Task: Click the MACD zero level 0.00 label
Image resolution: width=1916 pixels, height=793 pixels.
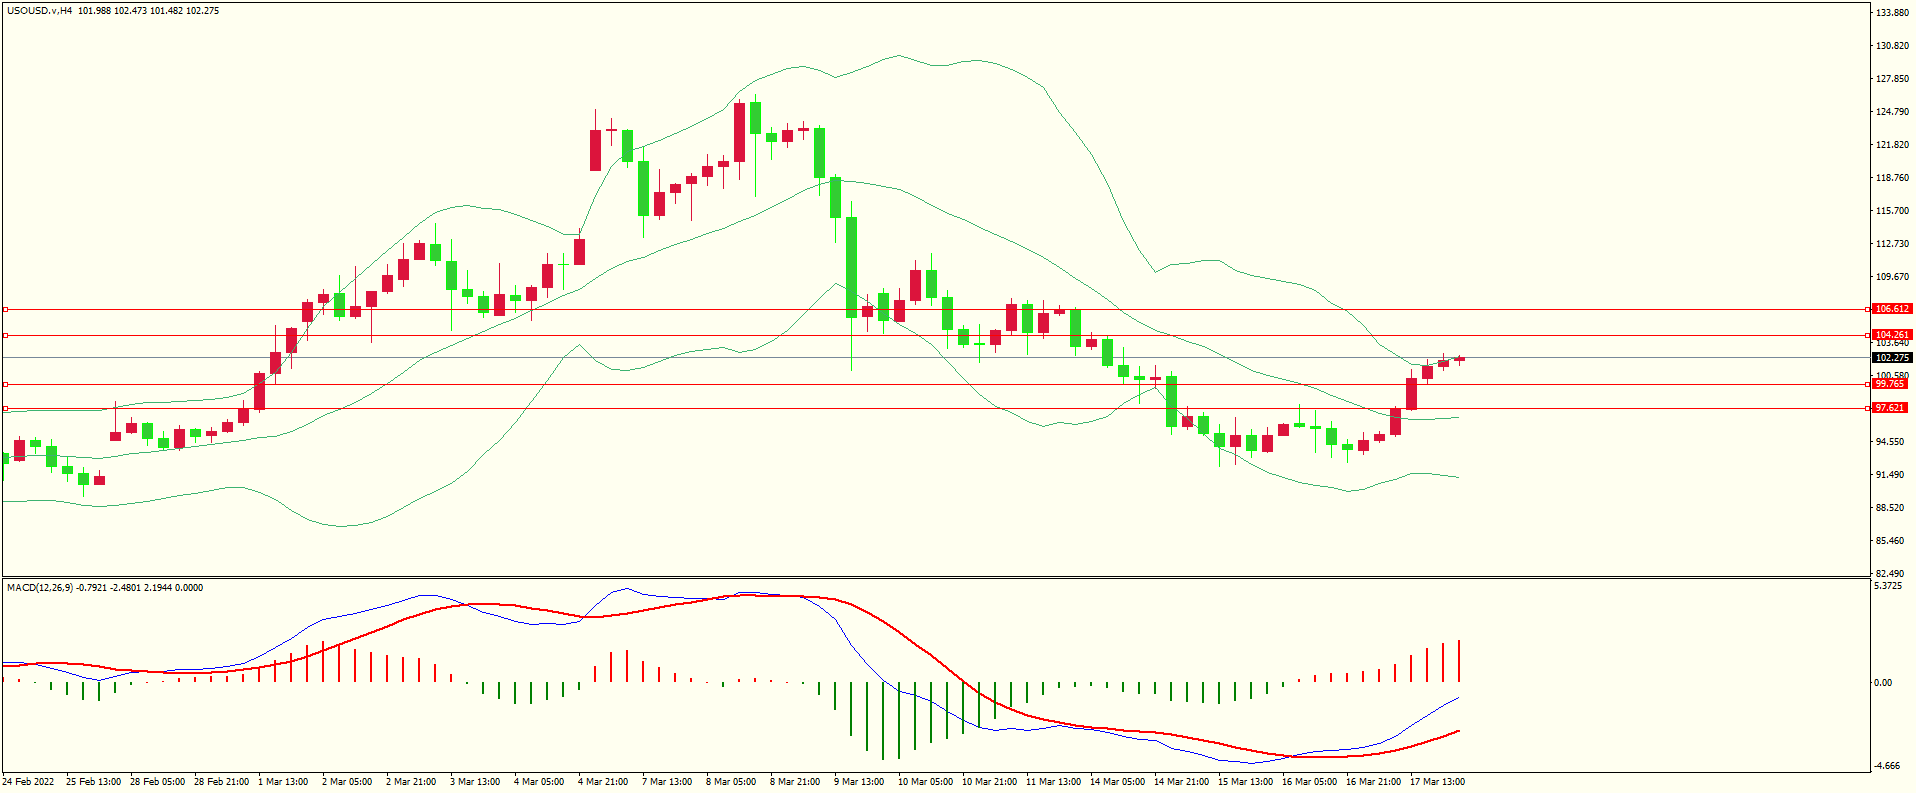Action: [1882, 683]
